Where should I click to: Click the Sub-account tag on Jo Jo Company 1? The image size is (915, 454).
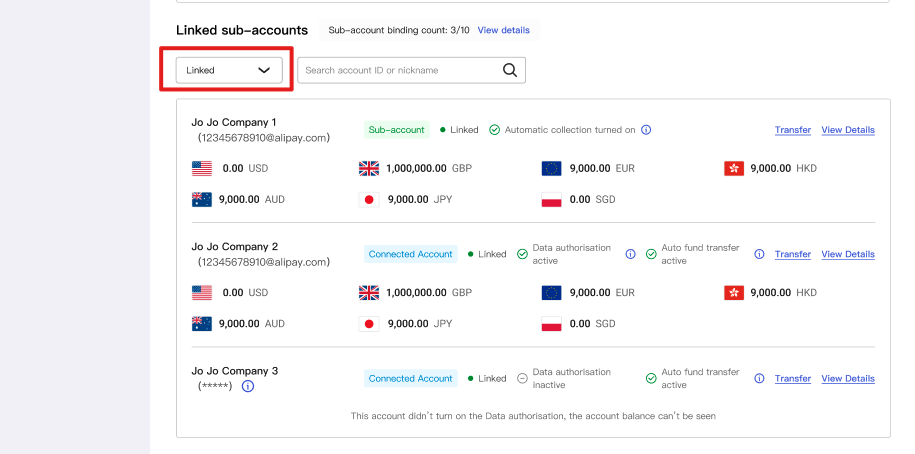point(397,130)
